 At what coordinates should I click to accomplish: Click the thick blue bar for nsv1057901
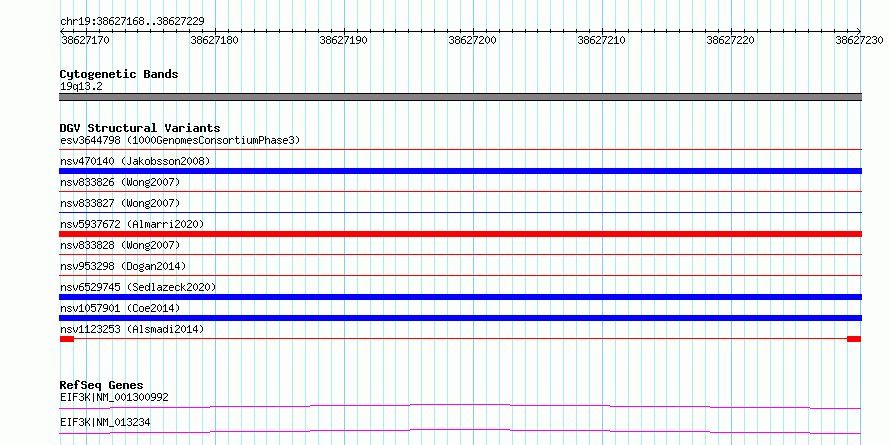(x=460, y=318)
